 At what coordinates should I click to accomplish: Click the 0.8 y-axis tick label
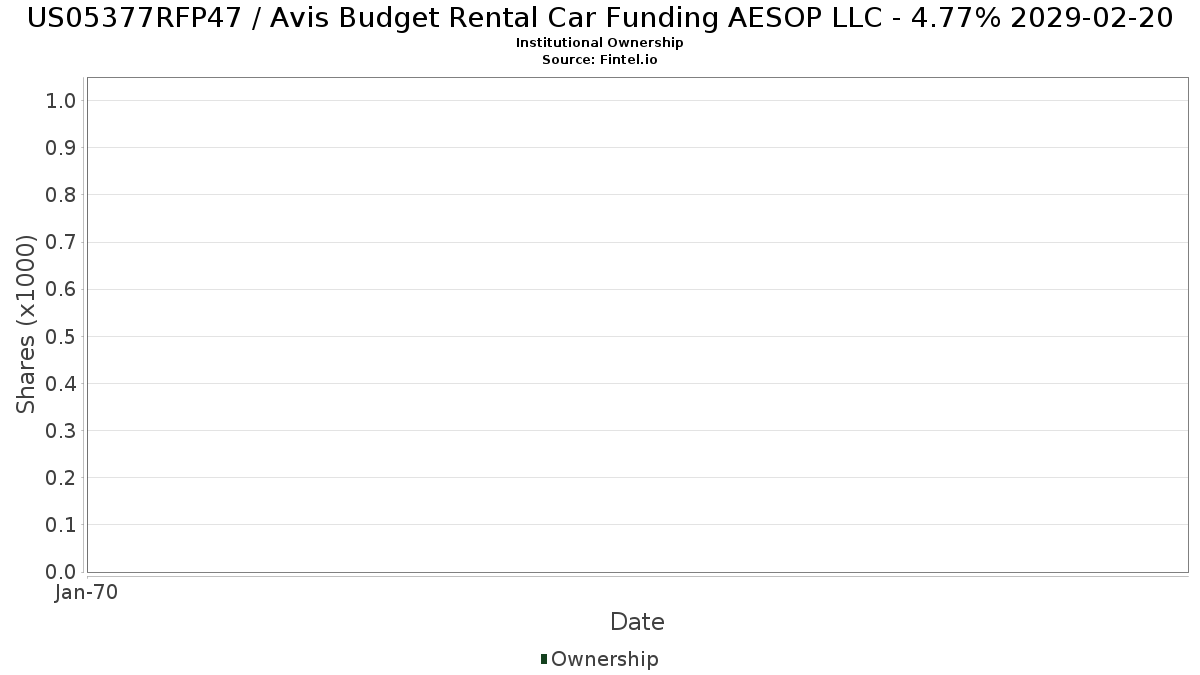point(61,195)
